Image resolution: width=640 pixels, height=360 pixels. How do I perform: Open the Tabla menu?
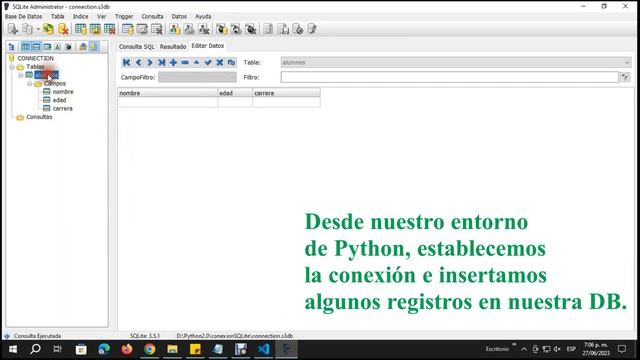click(x=58, y=16)
